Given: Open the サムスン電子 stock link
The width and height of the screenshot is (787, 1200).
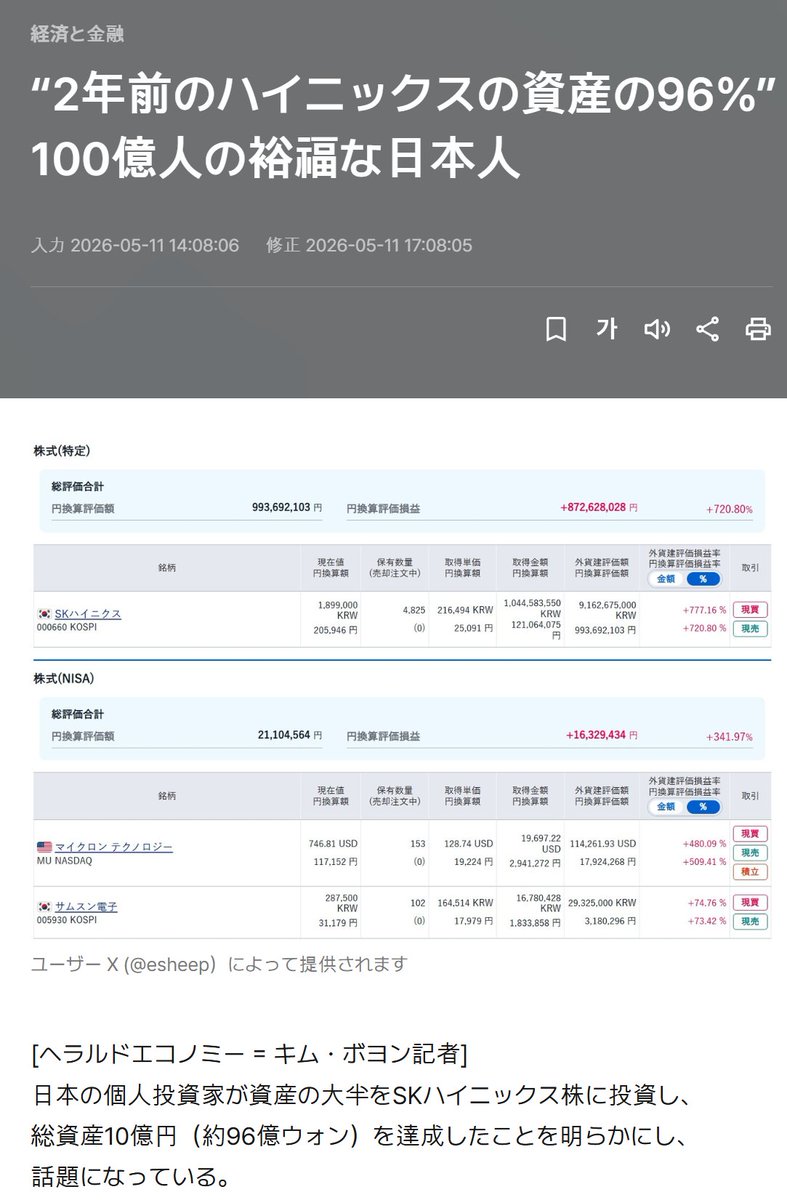Looking at the screenshot, I should 85,906.
